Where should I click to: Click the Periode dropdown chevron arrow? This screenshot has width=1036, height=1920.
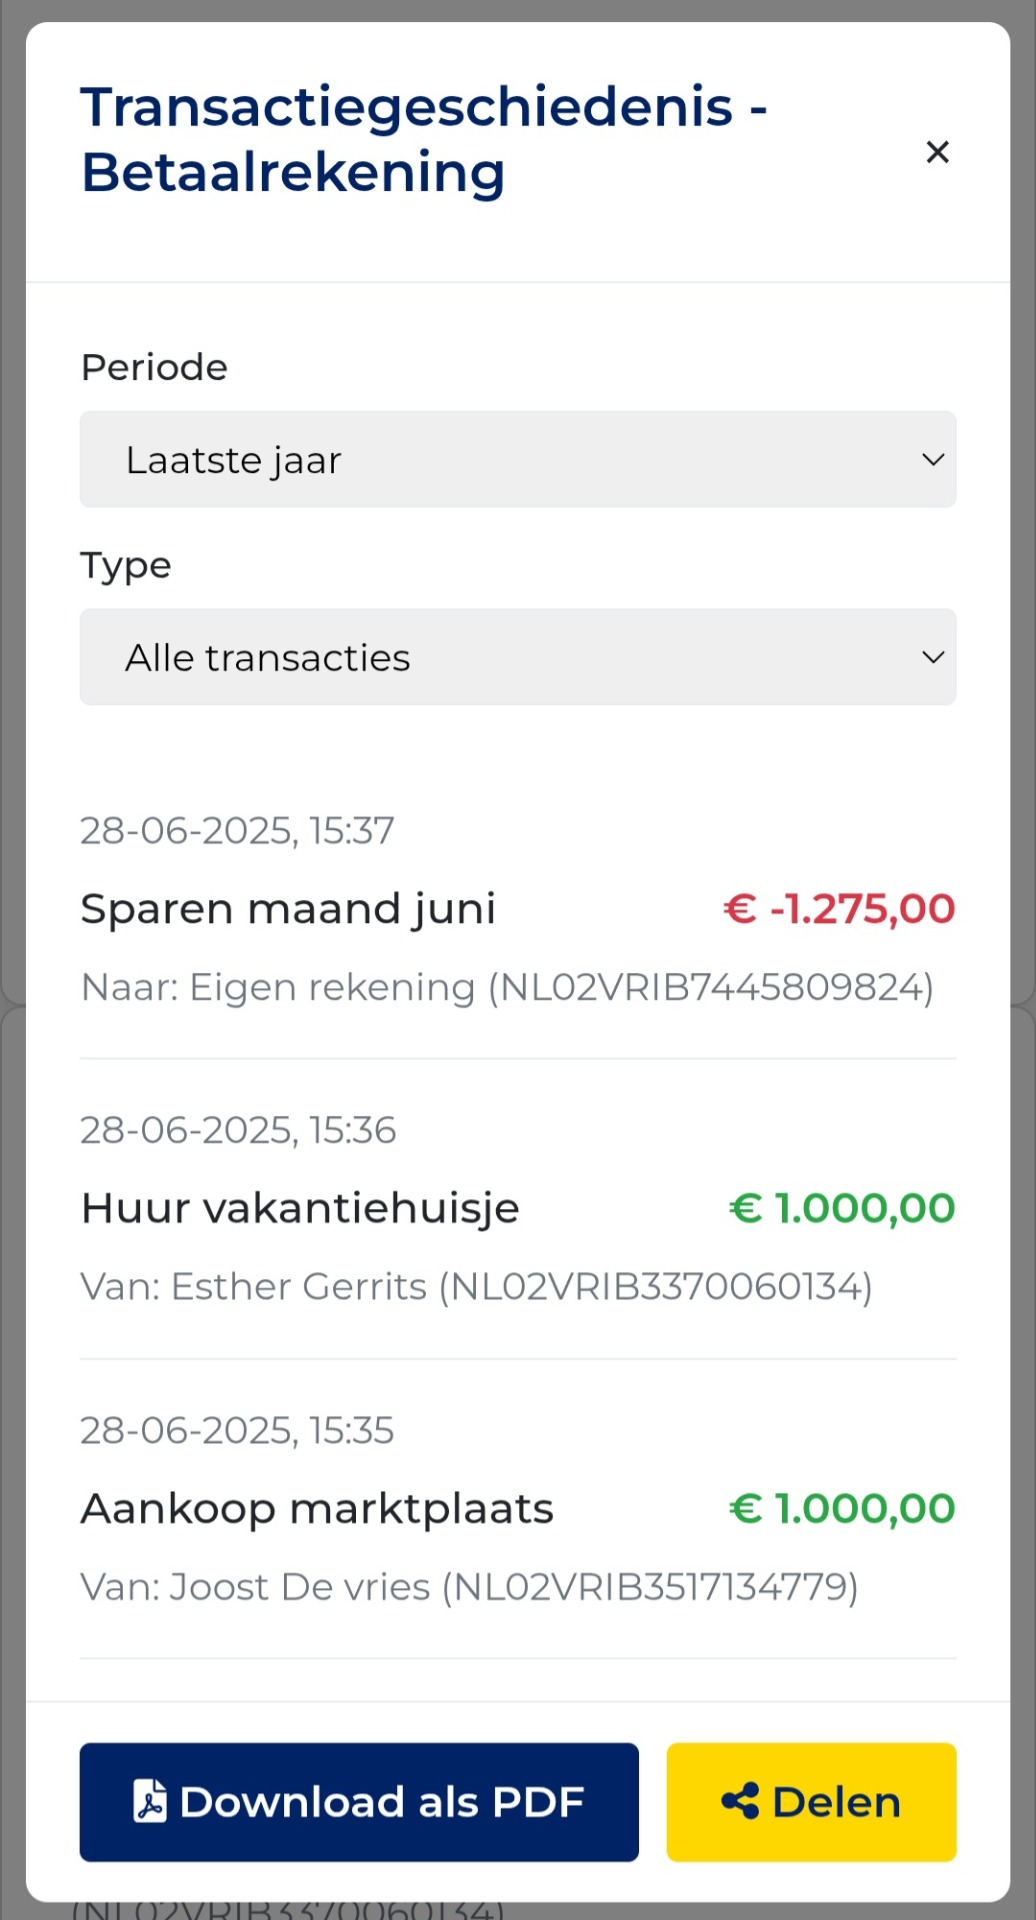932,460
